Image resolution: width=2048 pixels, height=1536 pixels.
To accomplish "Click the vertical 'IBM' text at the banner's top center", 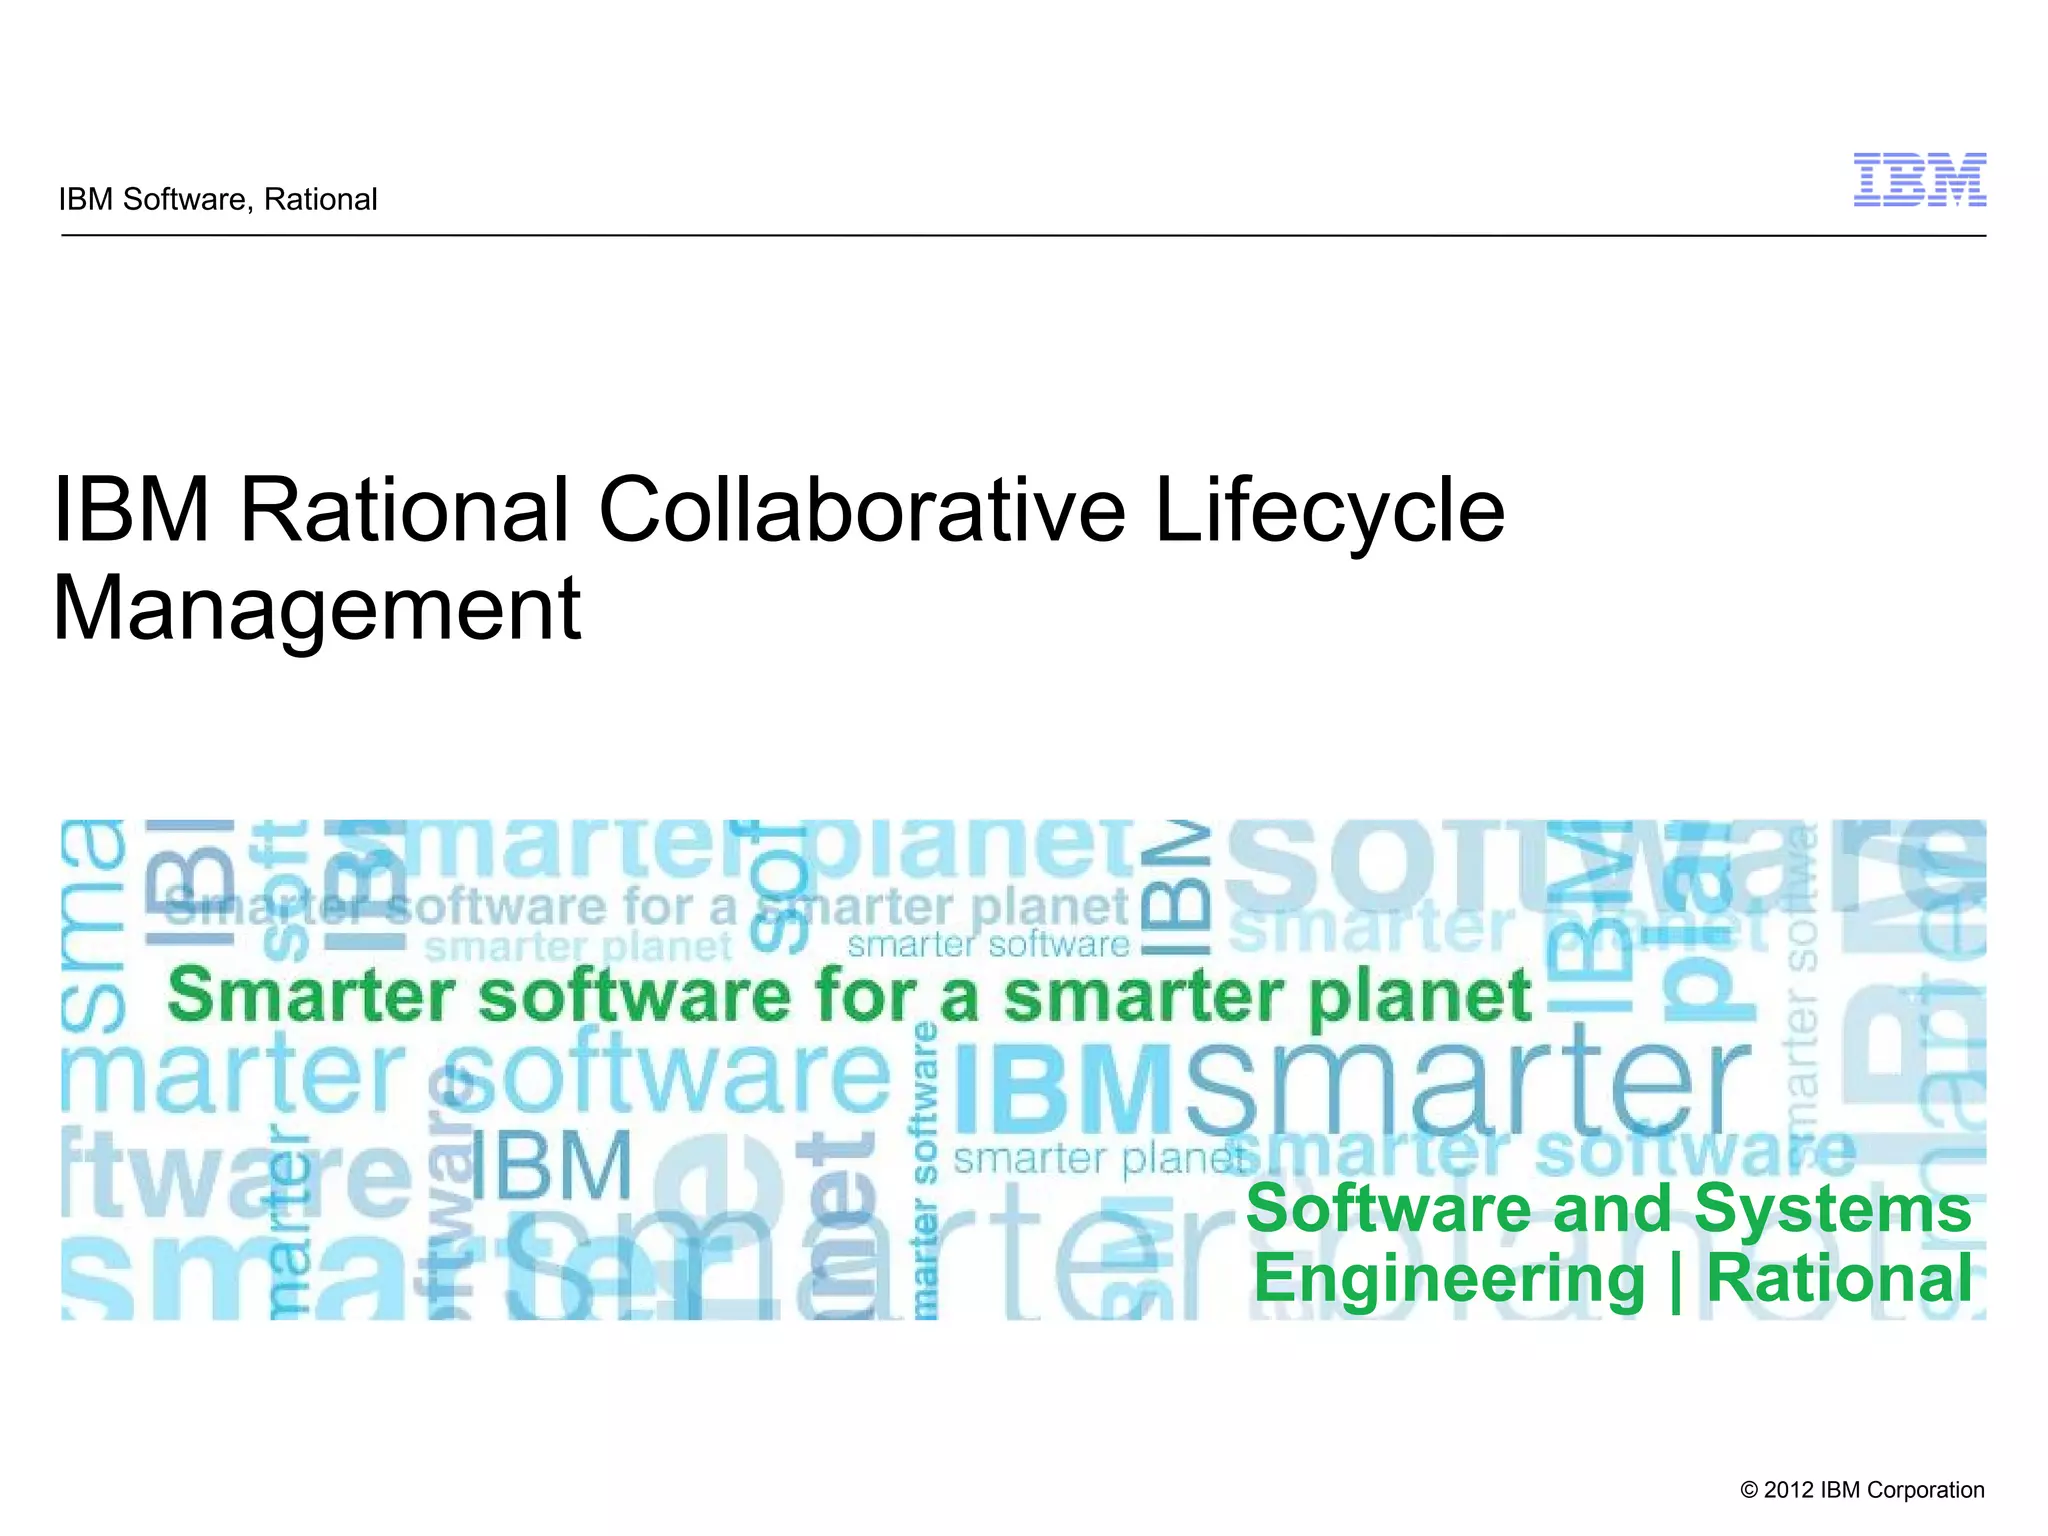I will tap(1176, 890).
